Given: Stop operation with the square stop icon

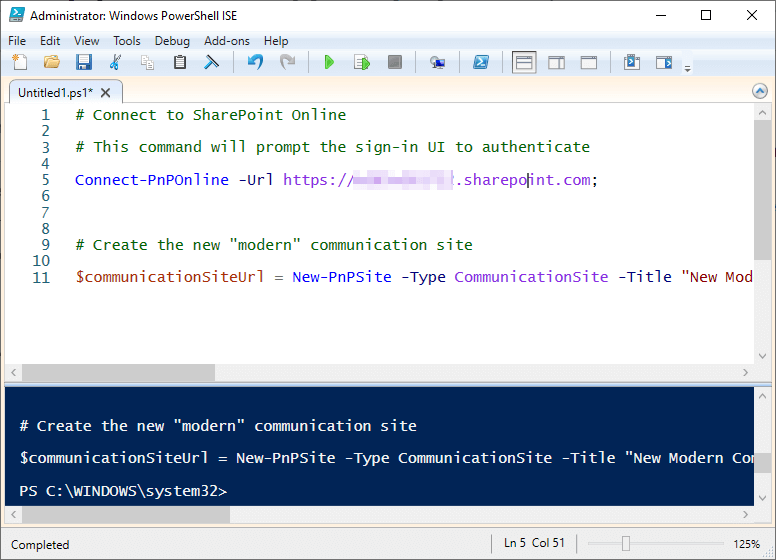Looking at the screenshot, I should tap(394, 62).
